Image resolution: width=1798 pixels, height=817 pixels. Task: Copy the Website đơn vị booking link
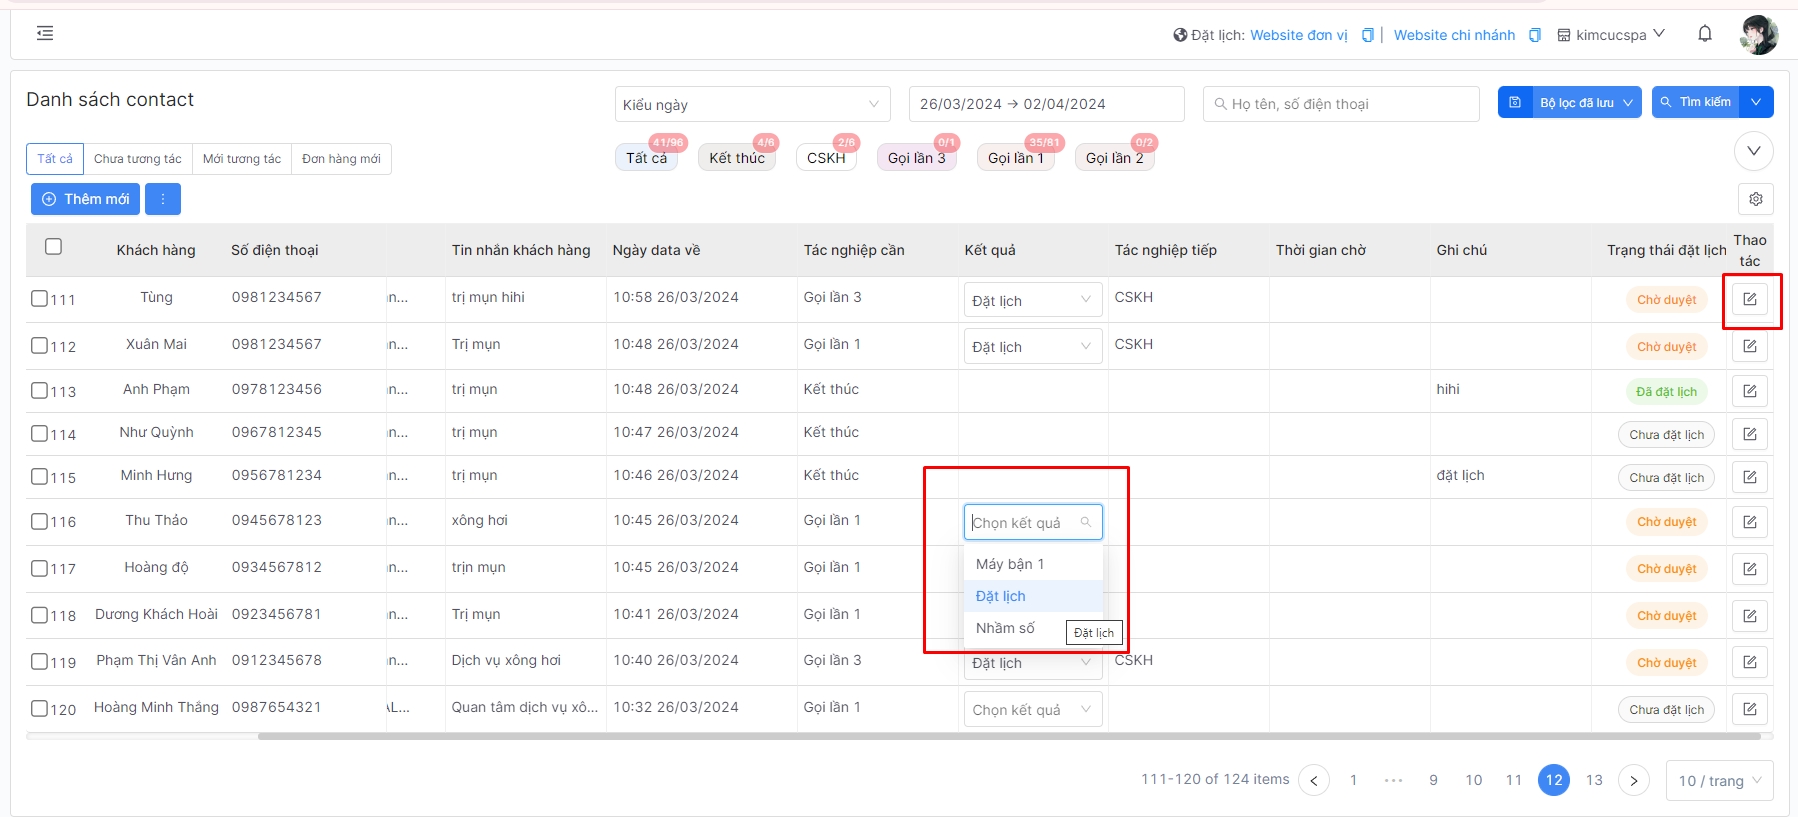pyautogui.click(x=1367, y=35)
